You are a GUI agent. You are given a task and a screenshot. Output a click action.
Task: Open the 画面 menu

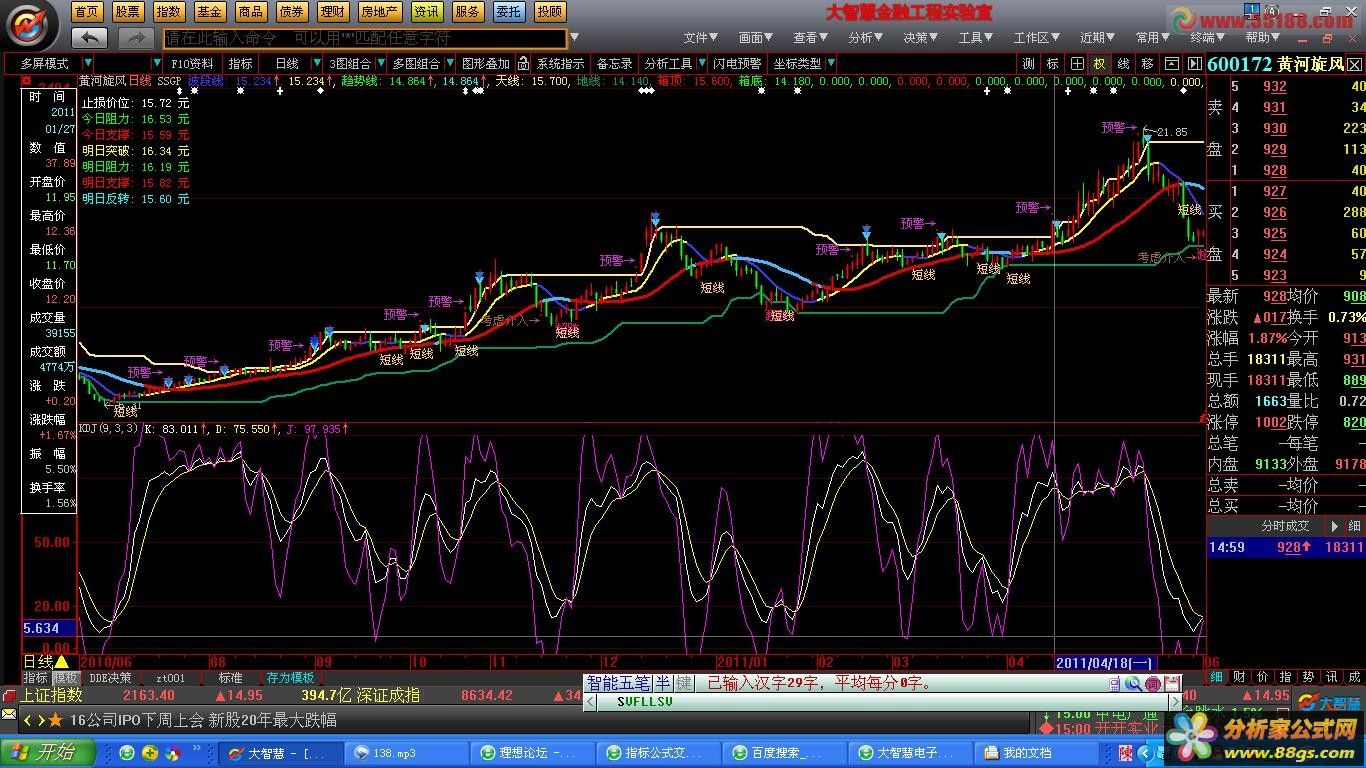click(756, 38)
